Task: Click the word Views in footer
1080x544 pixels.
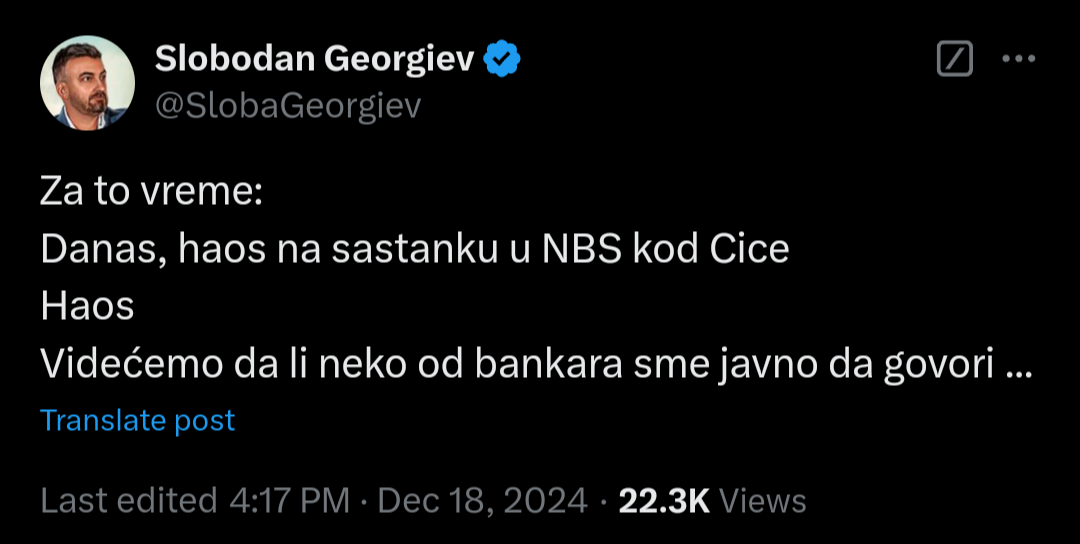Action: point(763,500)
